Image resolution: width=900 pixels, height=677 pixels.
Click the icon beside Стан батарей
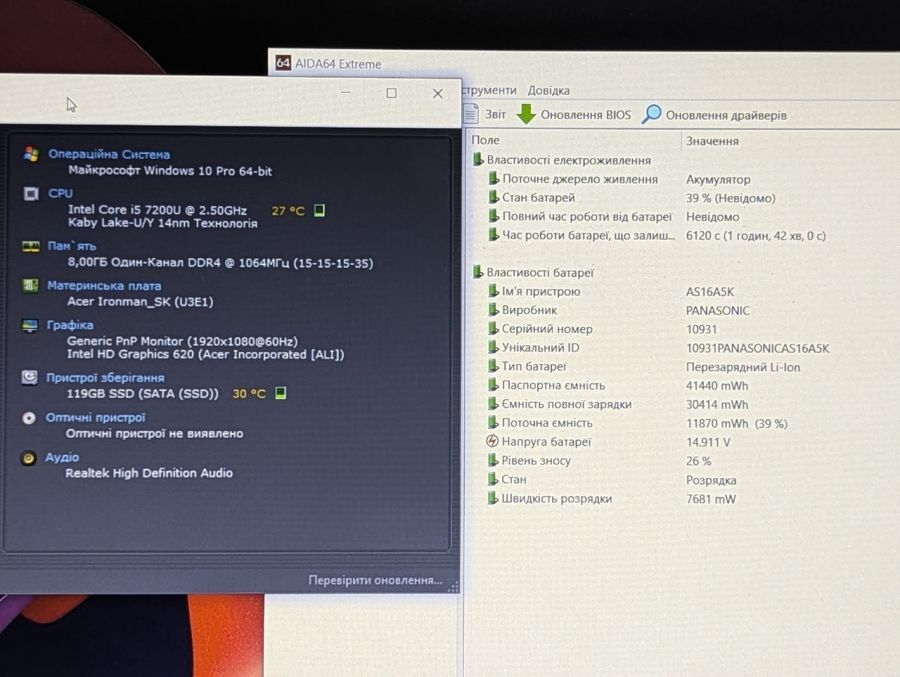[493, 197]
